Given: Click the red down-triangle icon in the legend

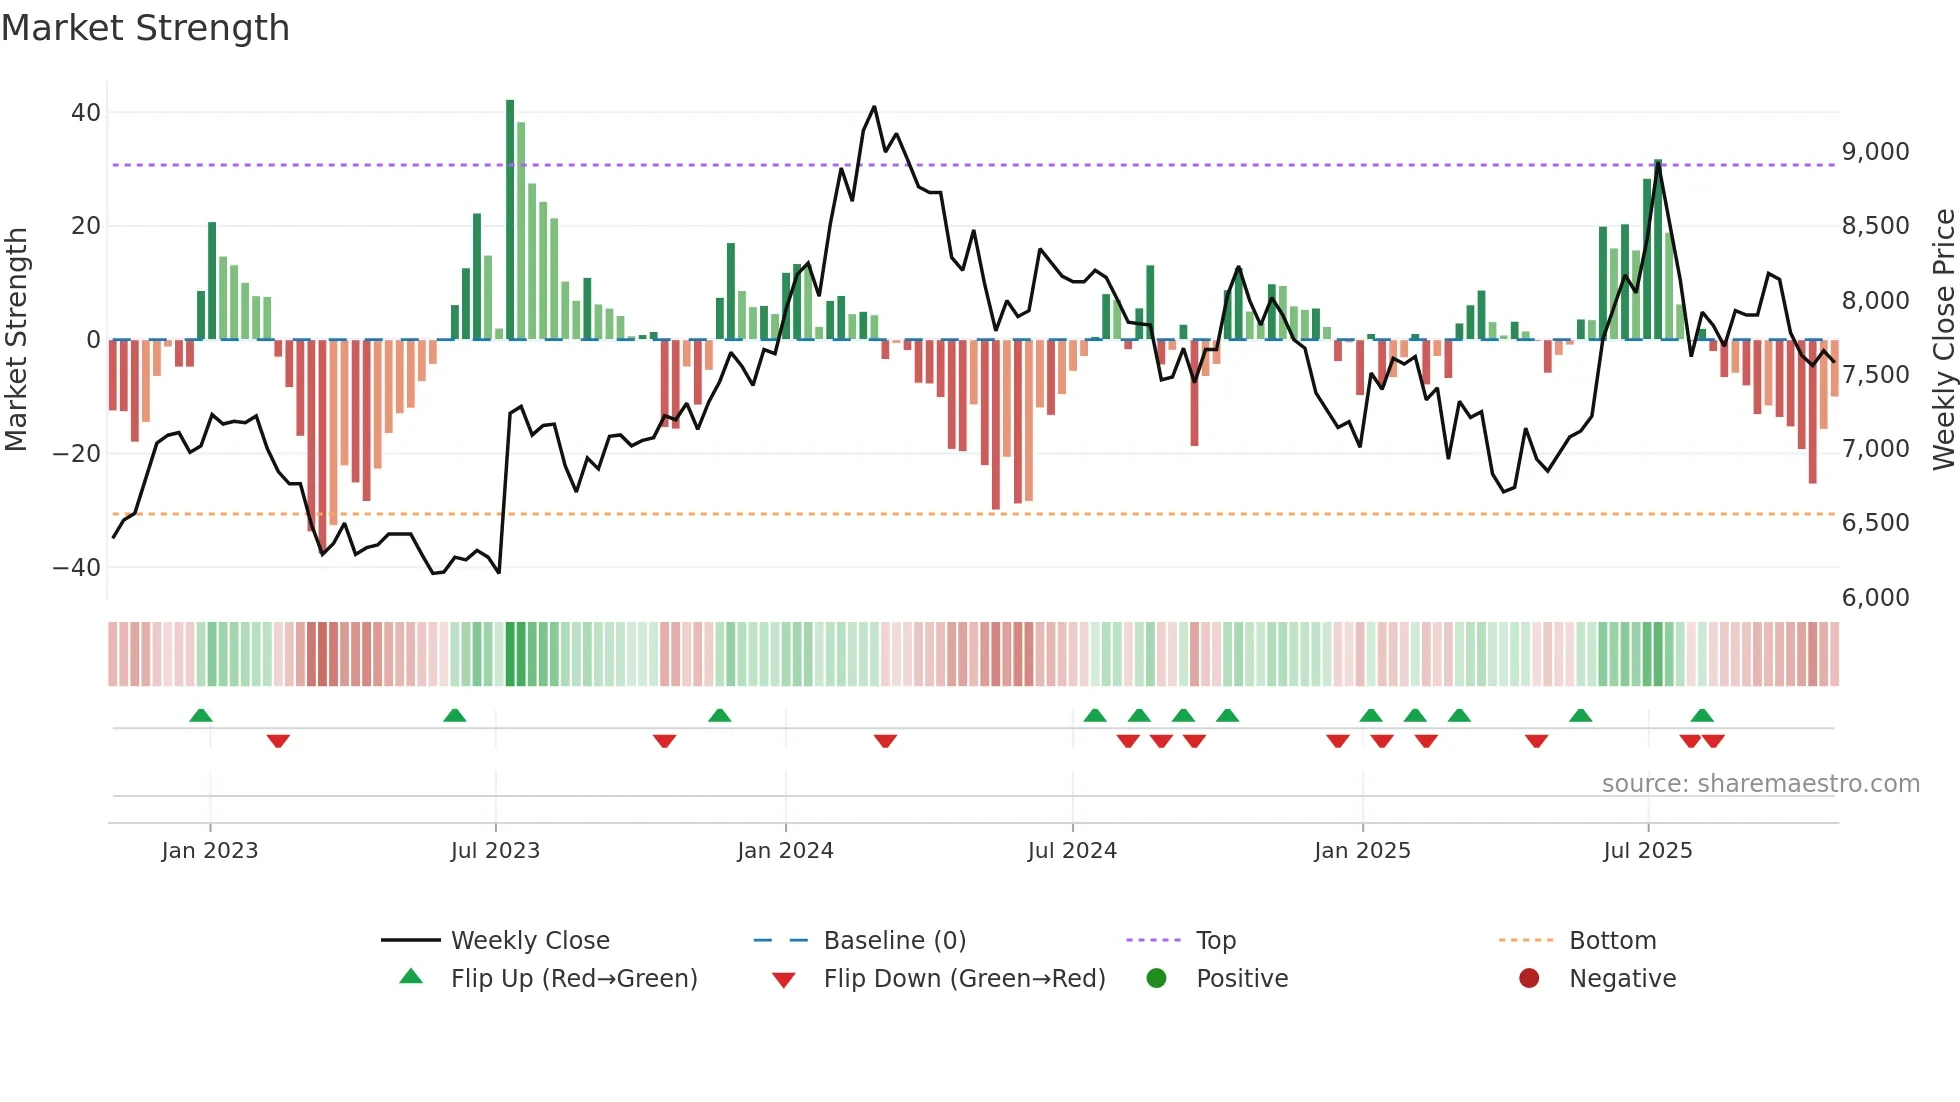Looking at the screenshot, I should tap(784, 980).
